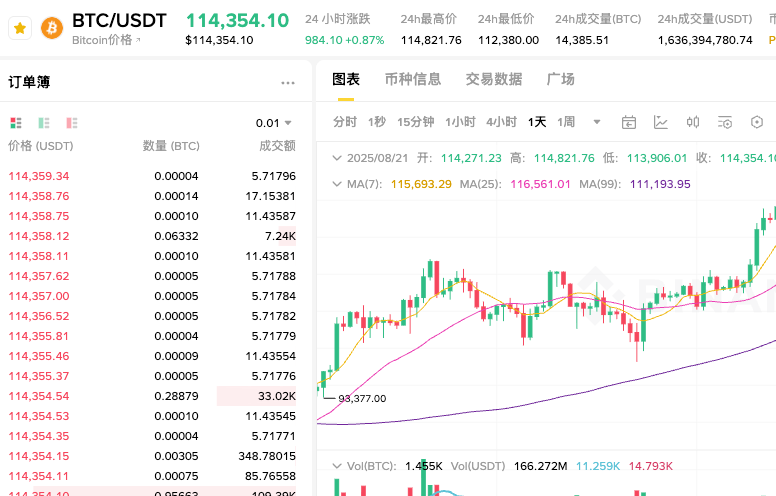Switch to the 币种信息 tab
The image size is (776, 496).
(413, 79)
